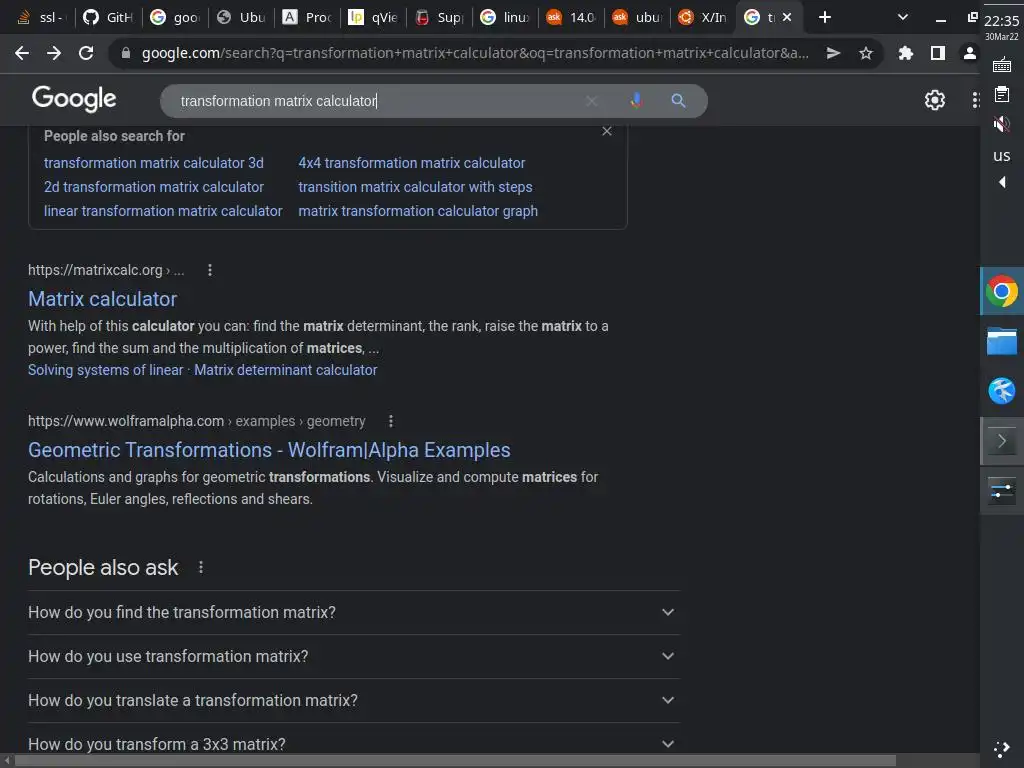Screen dimensions: 1024x768
Task: Open Google apps grid icon
Action: pos(975,100)
